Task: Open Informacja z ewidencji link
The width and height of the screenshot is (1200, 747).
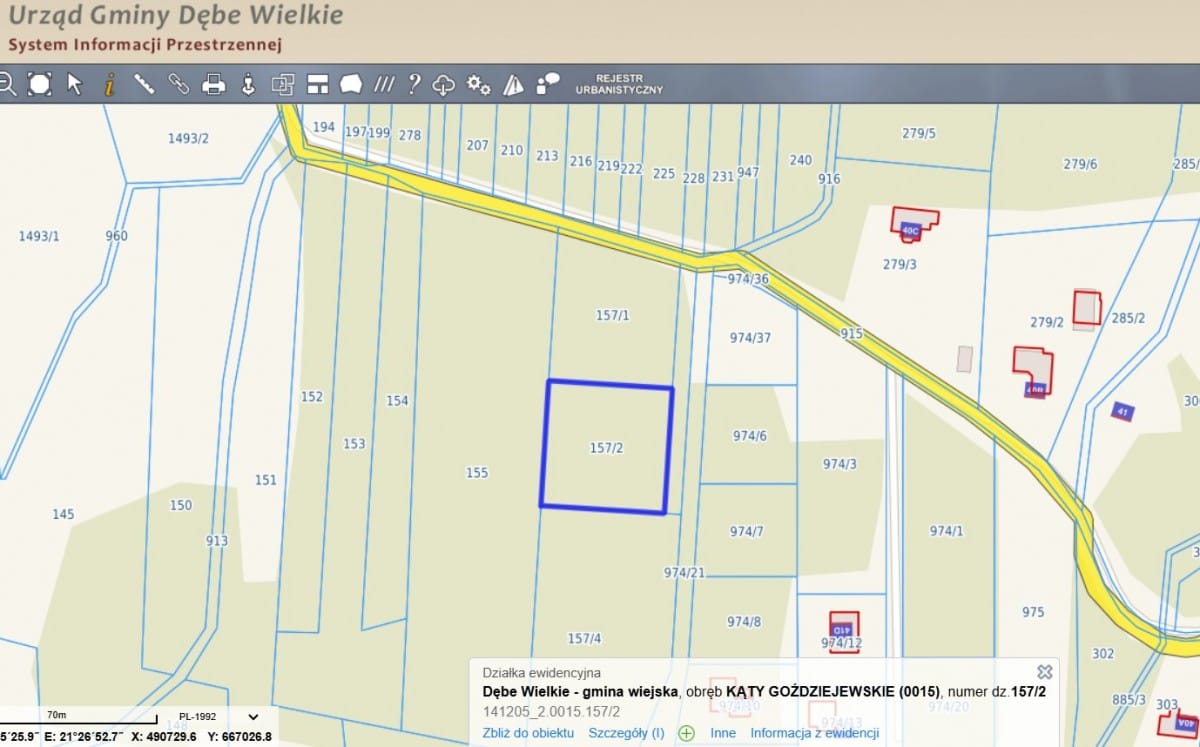Action: 814,733
